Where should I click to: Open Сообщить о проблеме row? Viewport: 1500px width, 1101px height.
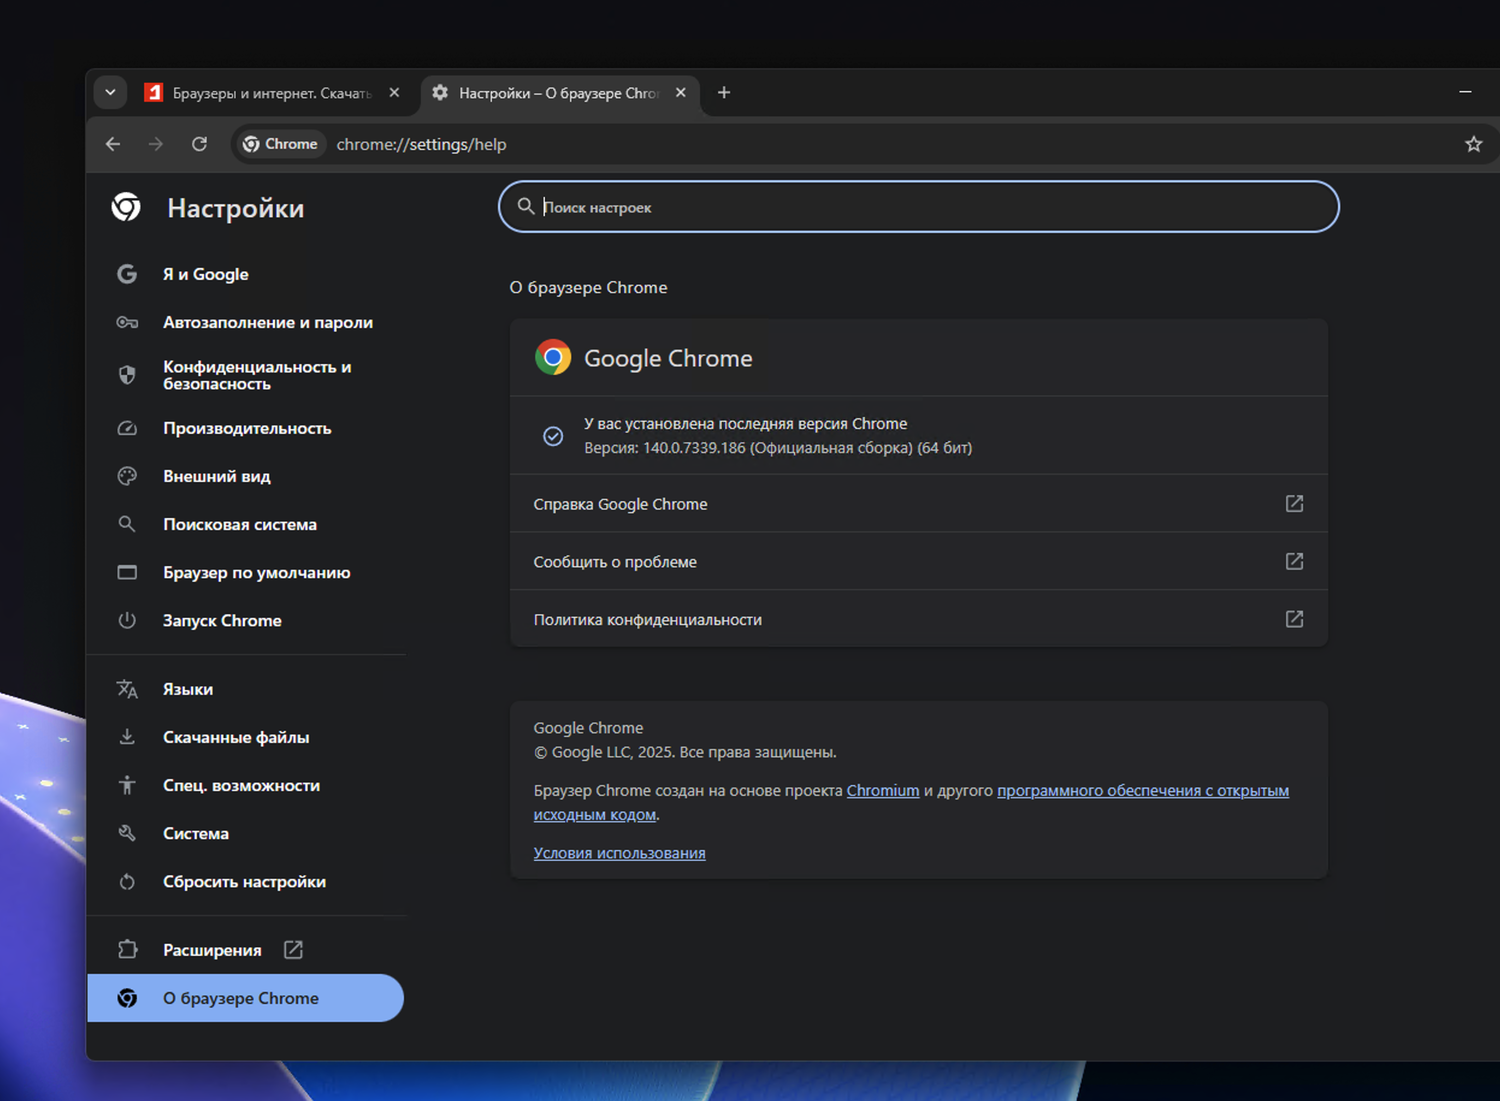pyautogui.click(x=918, y=561)
